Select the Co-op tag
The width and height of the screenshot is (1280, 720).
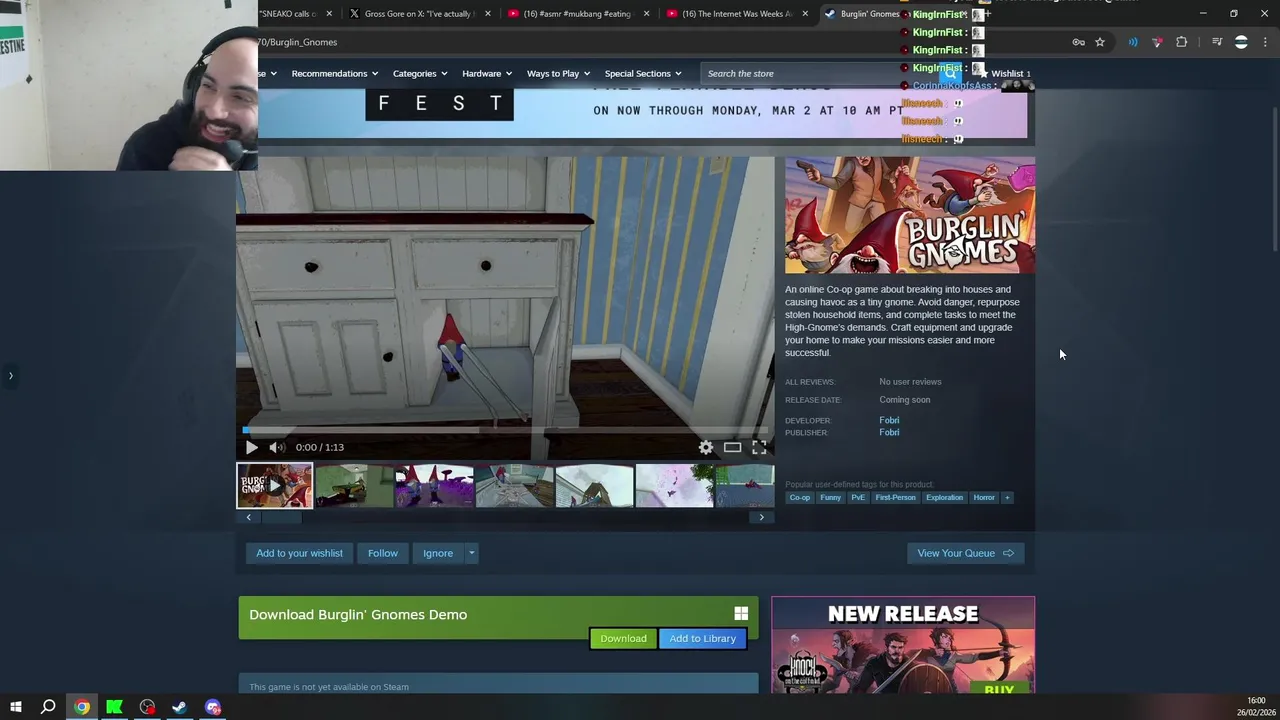click(x=800, y=497)
